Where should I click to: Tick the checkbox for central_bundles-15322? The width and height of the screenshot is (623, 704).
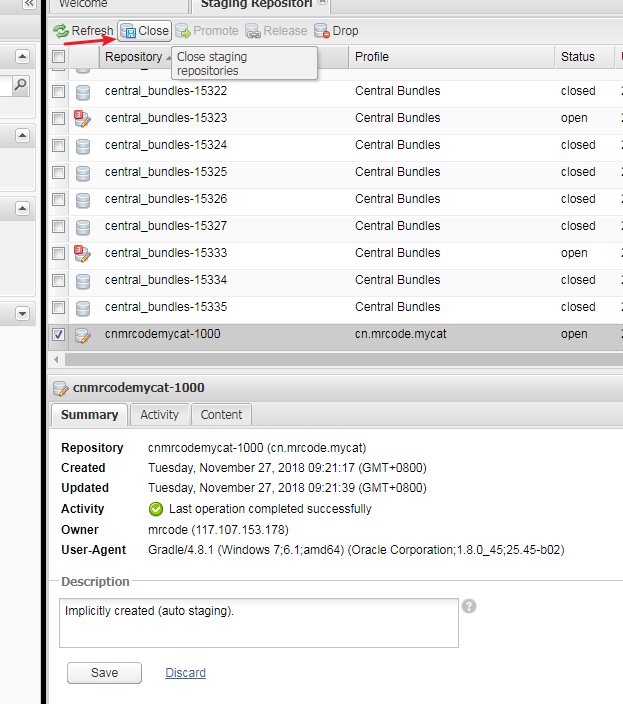tap(59, 91)
